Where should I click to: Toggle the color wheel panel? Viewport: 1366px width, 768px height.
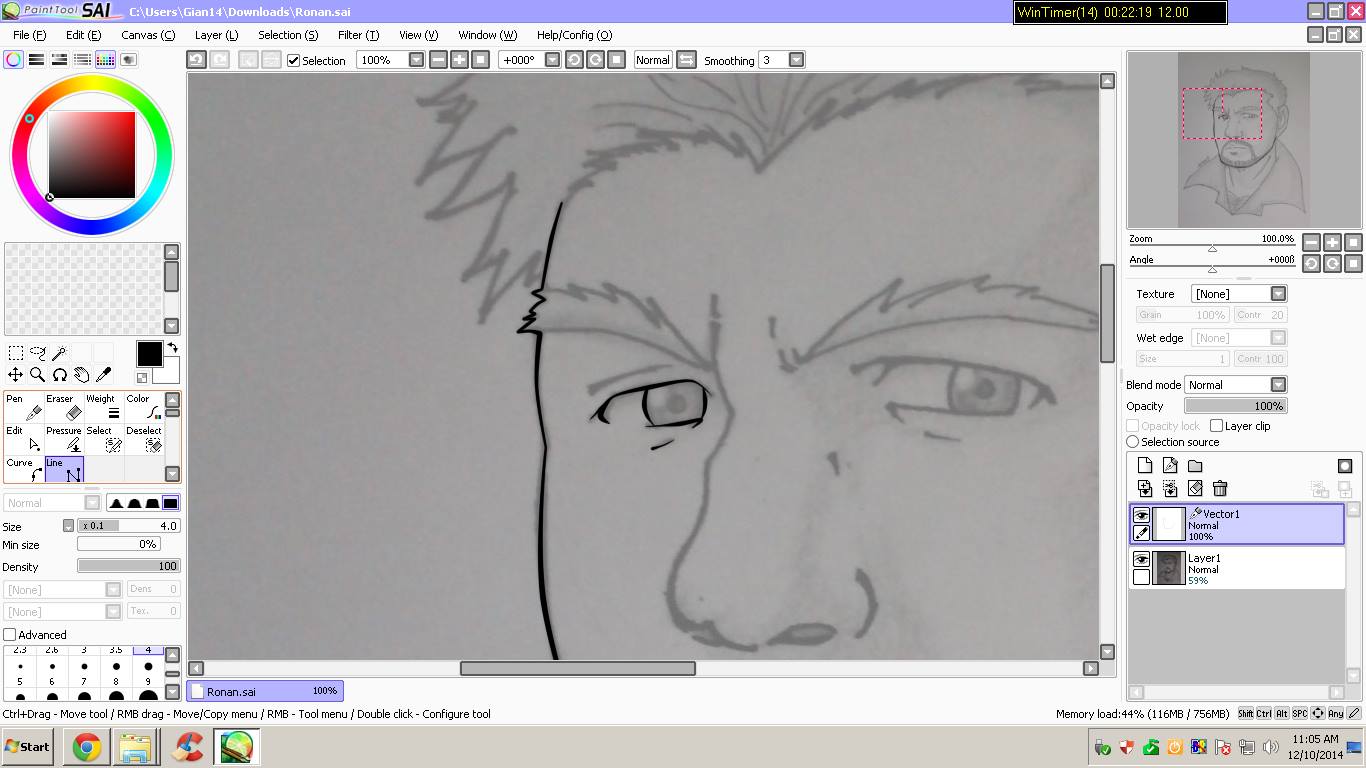click(13, 60)
